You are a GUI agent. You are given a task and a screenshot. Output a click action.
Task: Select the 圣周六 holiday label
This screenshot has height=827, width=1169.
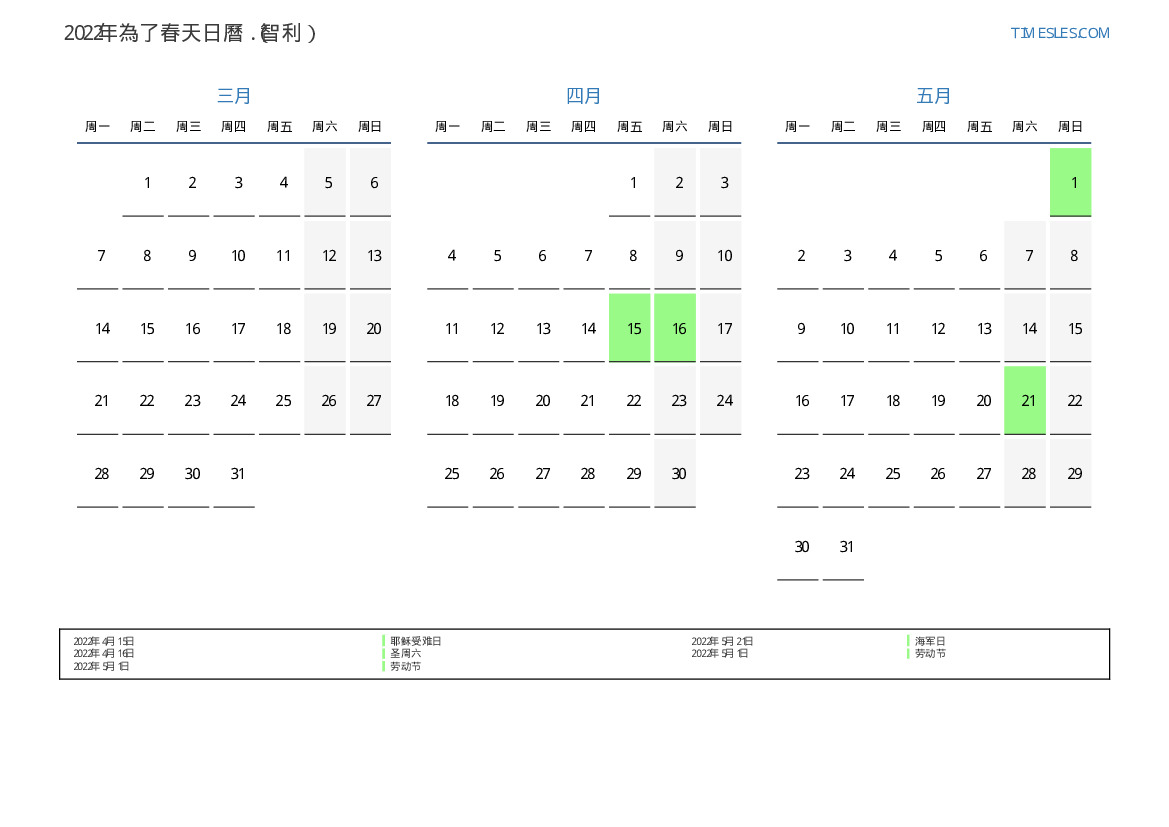point(405,653)
